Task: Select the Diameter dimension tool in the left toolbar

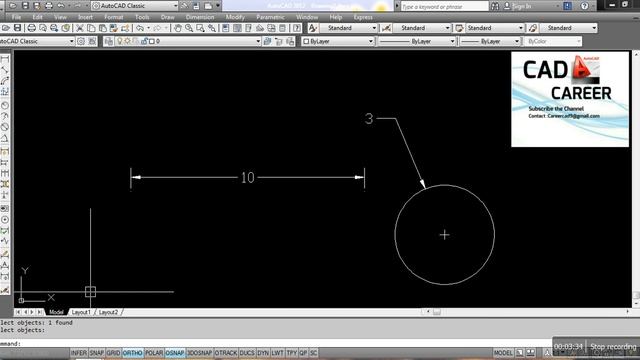Action: [4, 127]
